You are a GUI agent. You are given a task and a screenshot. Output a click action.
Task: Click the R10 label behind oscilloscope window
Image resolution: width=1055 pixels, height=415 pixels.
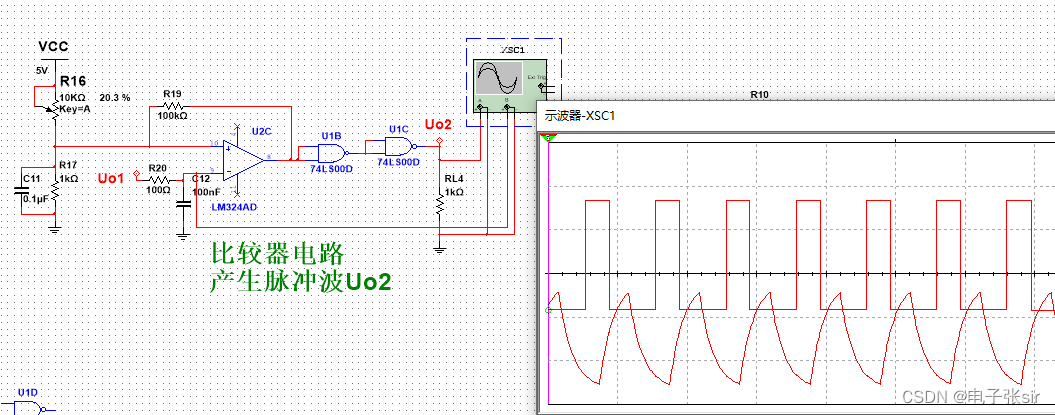(x=760, y=95)
